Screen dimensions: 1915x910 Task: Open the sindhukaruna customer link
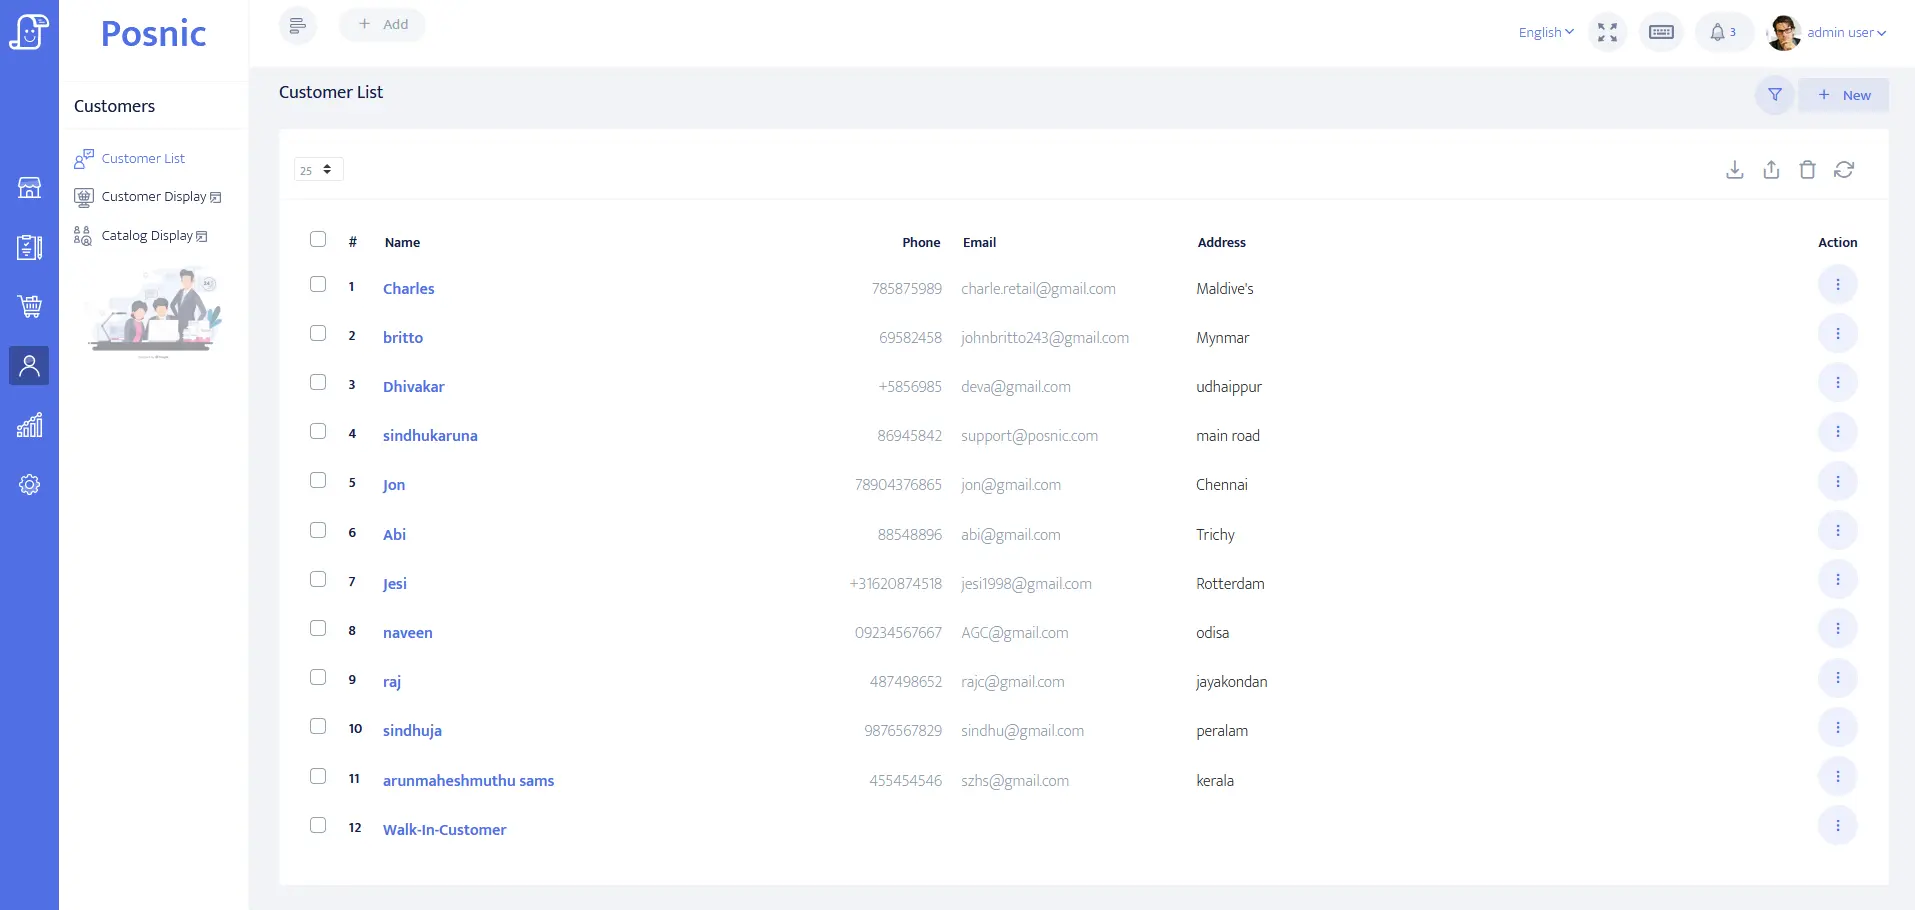430,436
